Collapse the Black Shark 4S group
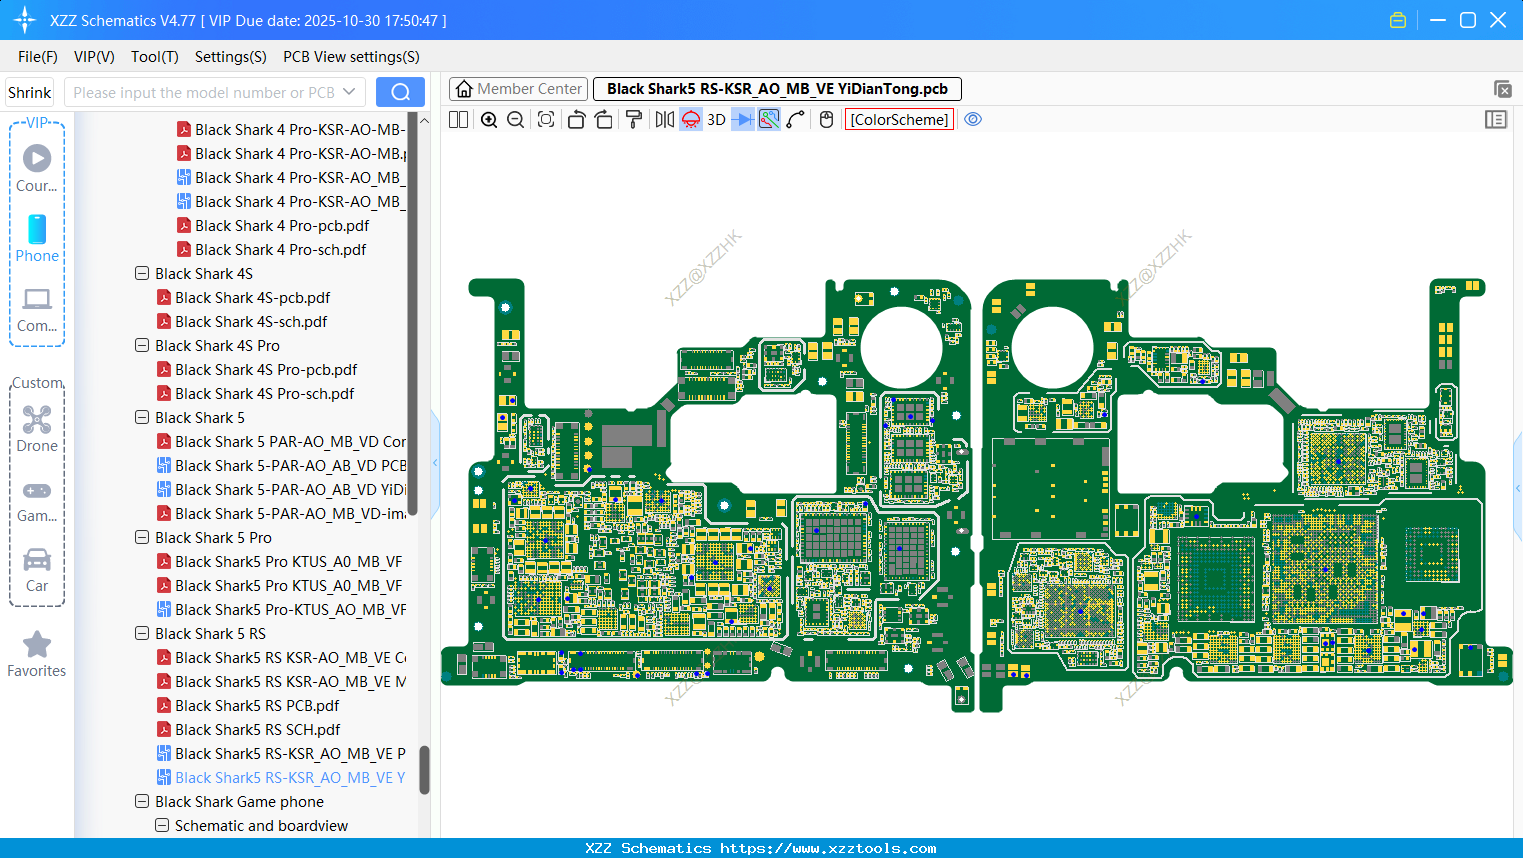Screen dimensions: 1523x858 pos(142,273)
